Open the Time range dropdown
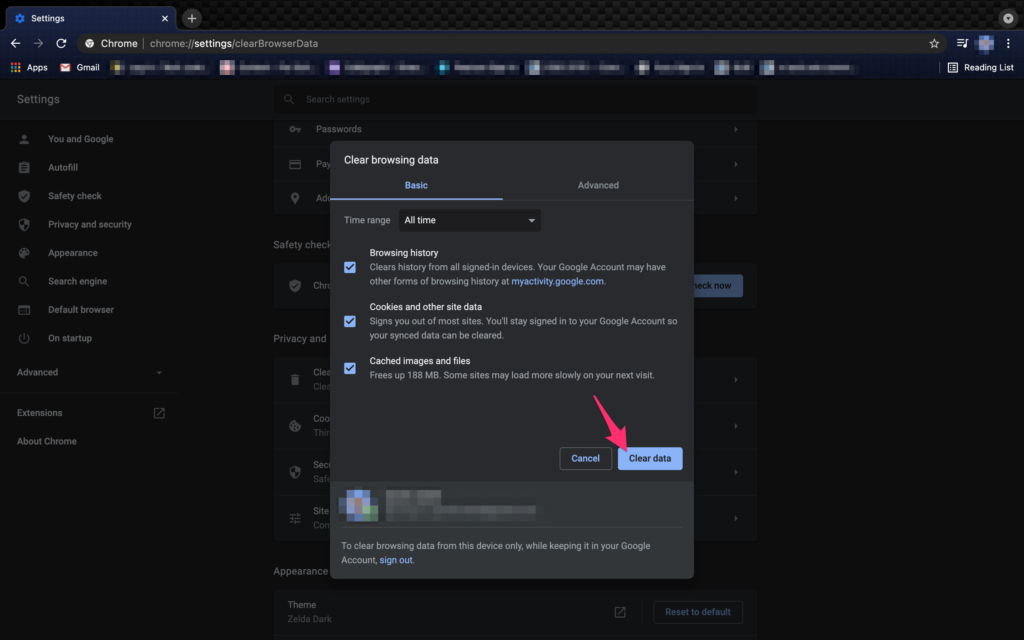Viewport: 1024px width, 640px height. [470, 220]
